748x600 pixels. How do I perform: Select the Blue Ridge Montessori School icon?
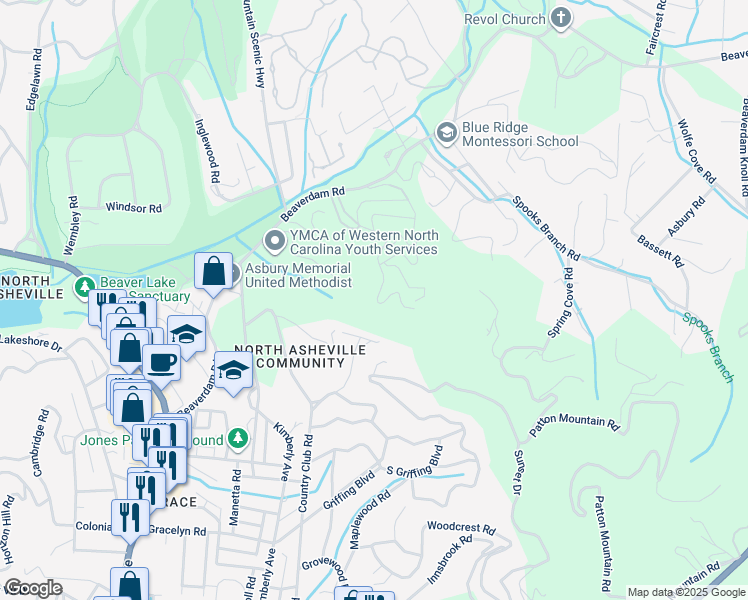click(x=447, y=134)
